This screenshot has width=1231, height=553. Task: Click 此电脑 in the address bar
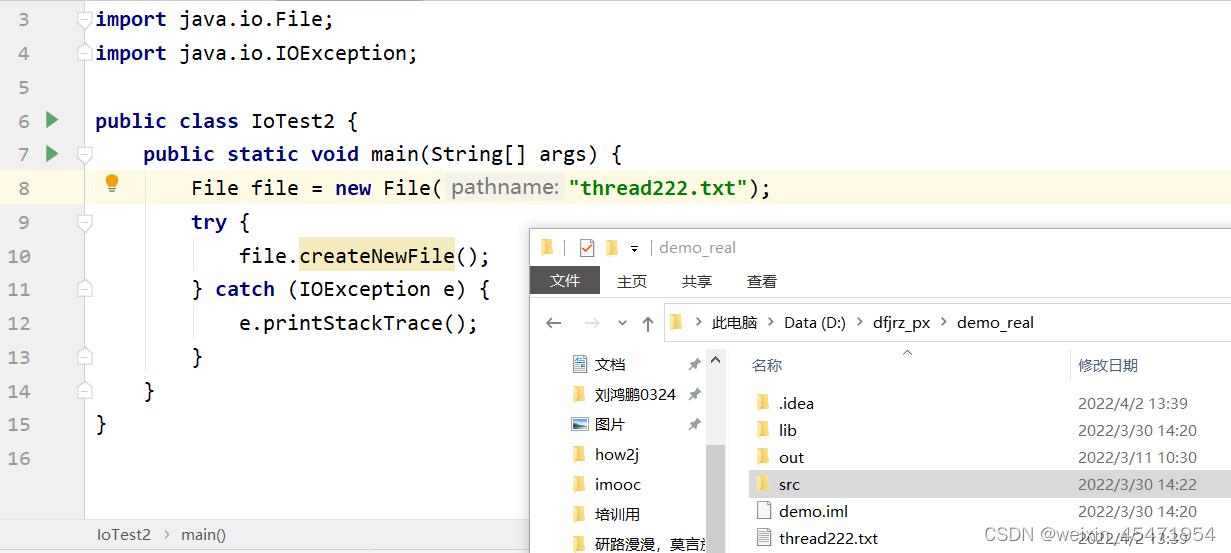[734, 323]
